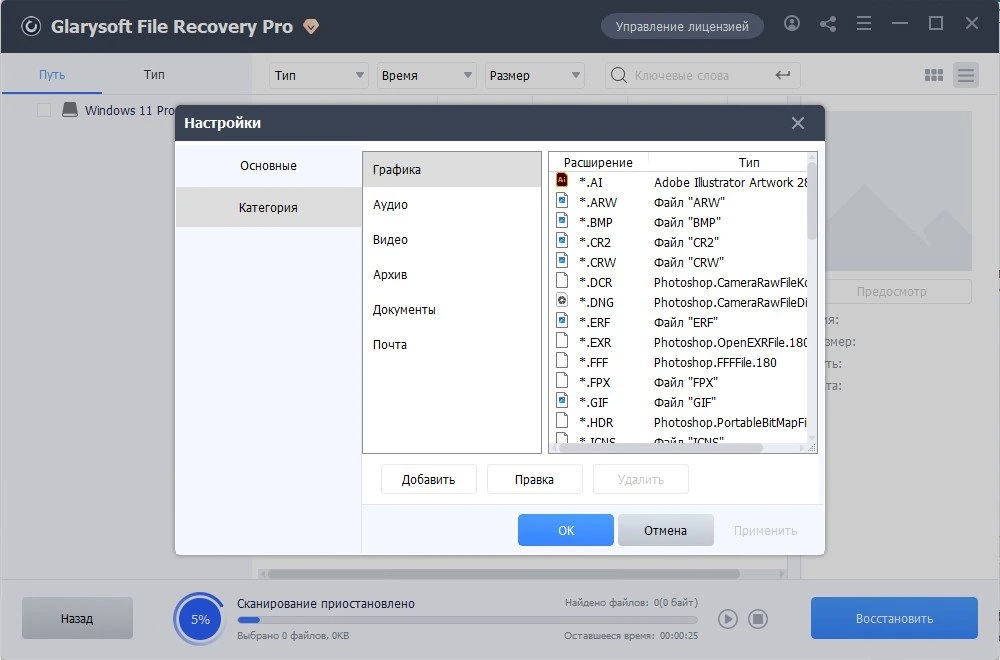The width and height of the screenshot is (1000, 660).
Task: Switch to the Тип tab in sidebar
Action: [x=154, y=75]
